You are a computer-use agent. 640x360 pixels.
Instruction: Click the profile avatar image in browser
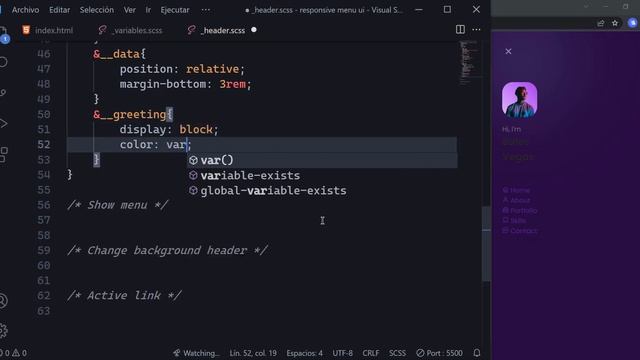click(x=519, y=100)
